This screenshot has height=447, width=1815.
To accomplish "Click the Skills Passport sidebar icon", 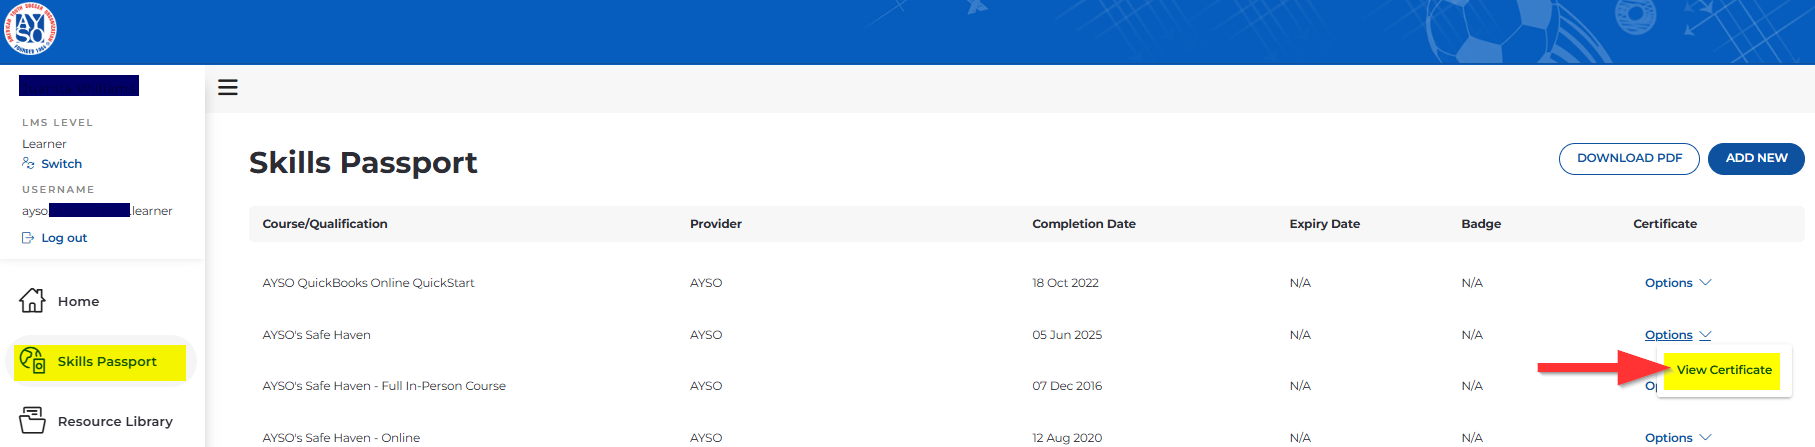I will (32, 361).
